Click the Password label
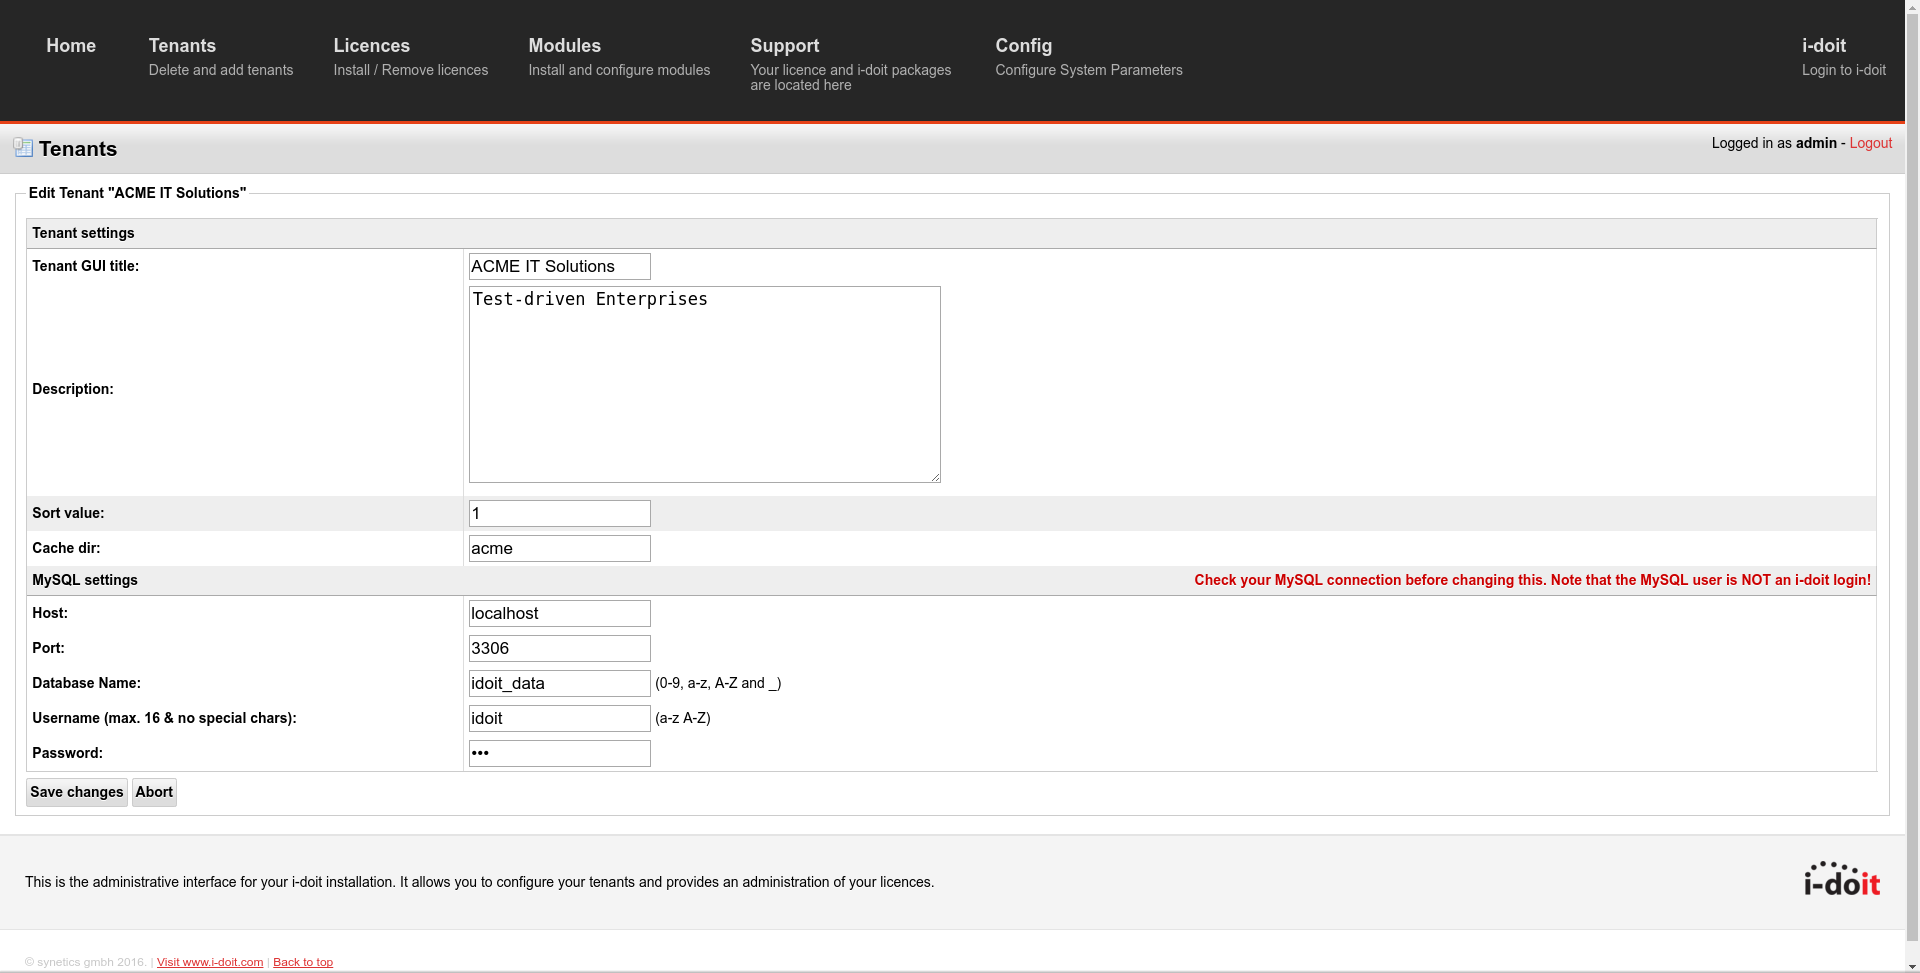1920x973 pixels. coord(67,753)
